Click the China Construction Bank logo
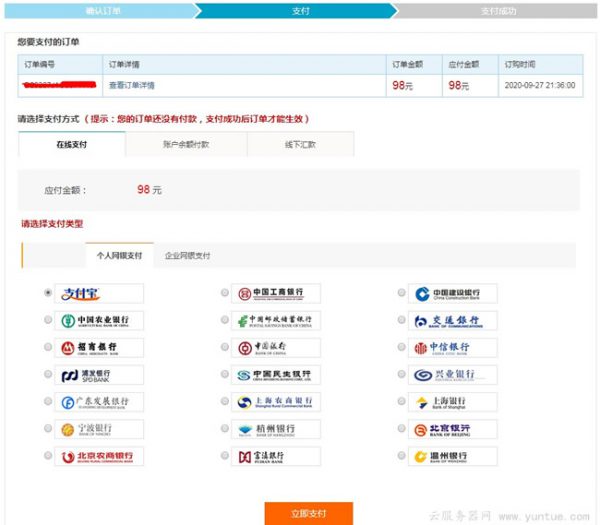 click(x=454, y=294)
